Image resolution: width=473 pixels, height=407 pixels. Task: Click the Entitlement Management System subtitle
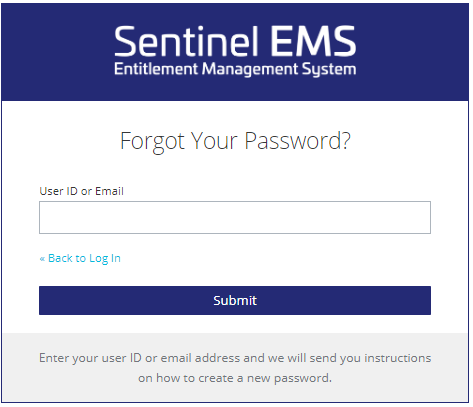[x=235, y=69]
